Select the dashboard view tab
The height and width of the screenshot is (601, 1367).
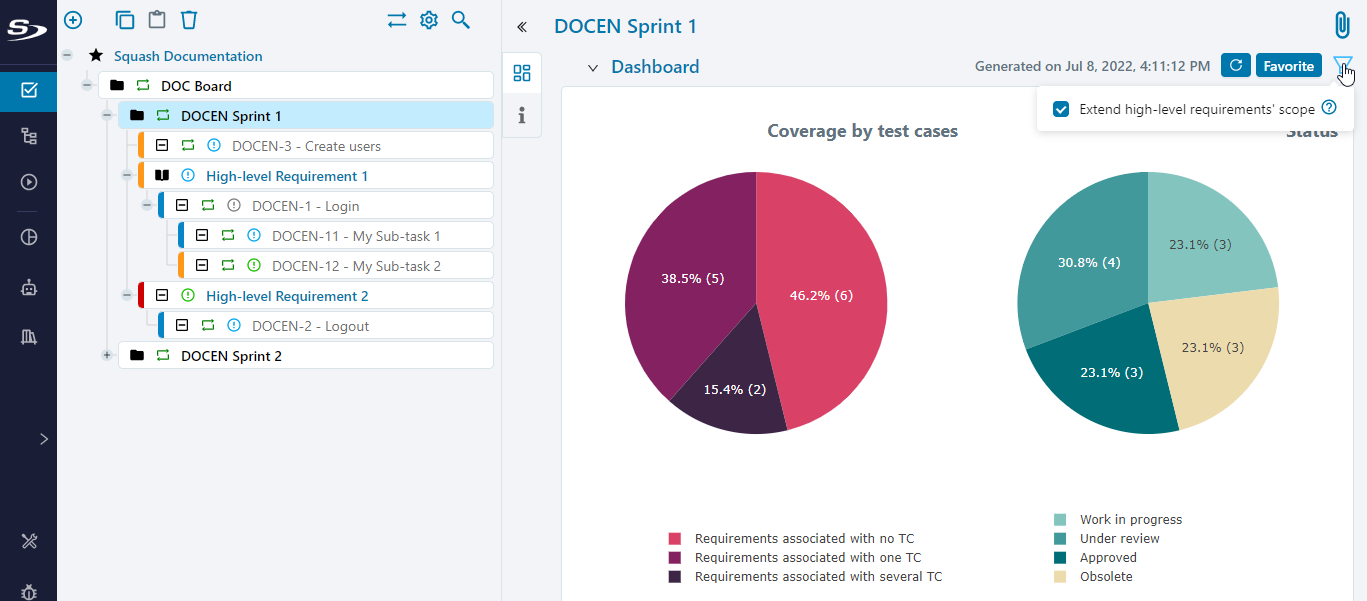522,73
